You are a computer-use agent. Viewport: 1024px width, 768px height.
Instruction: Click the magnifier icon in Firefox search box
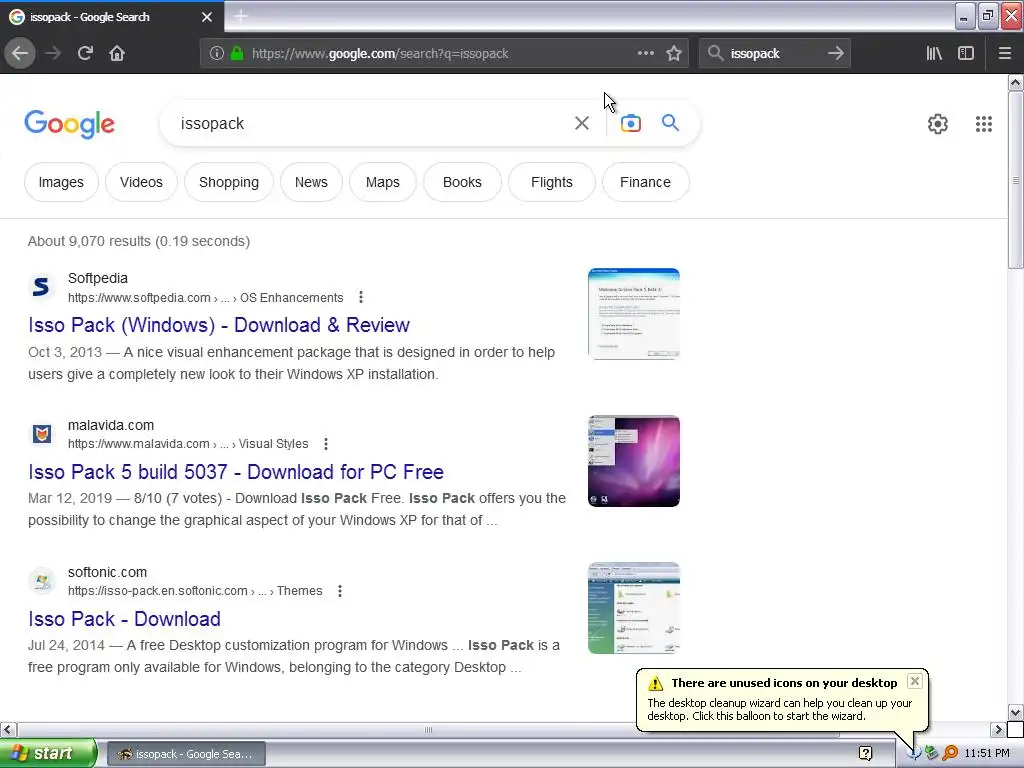(x=716, y=54)
